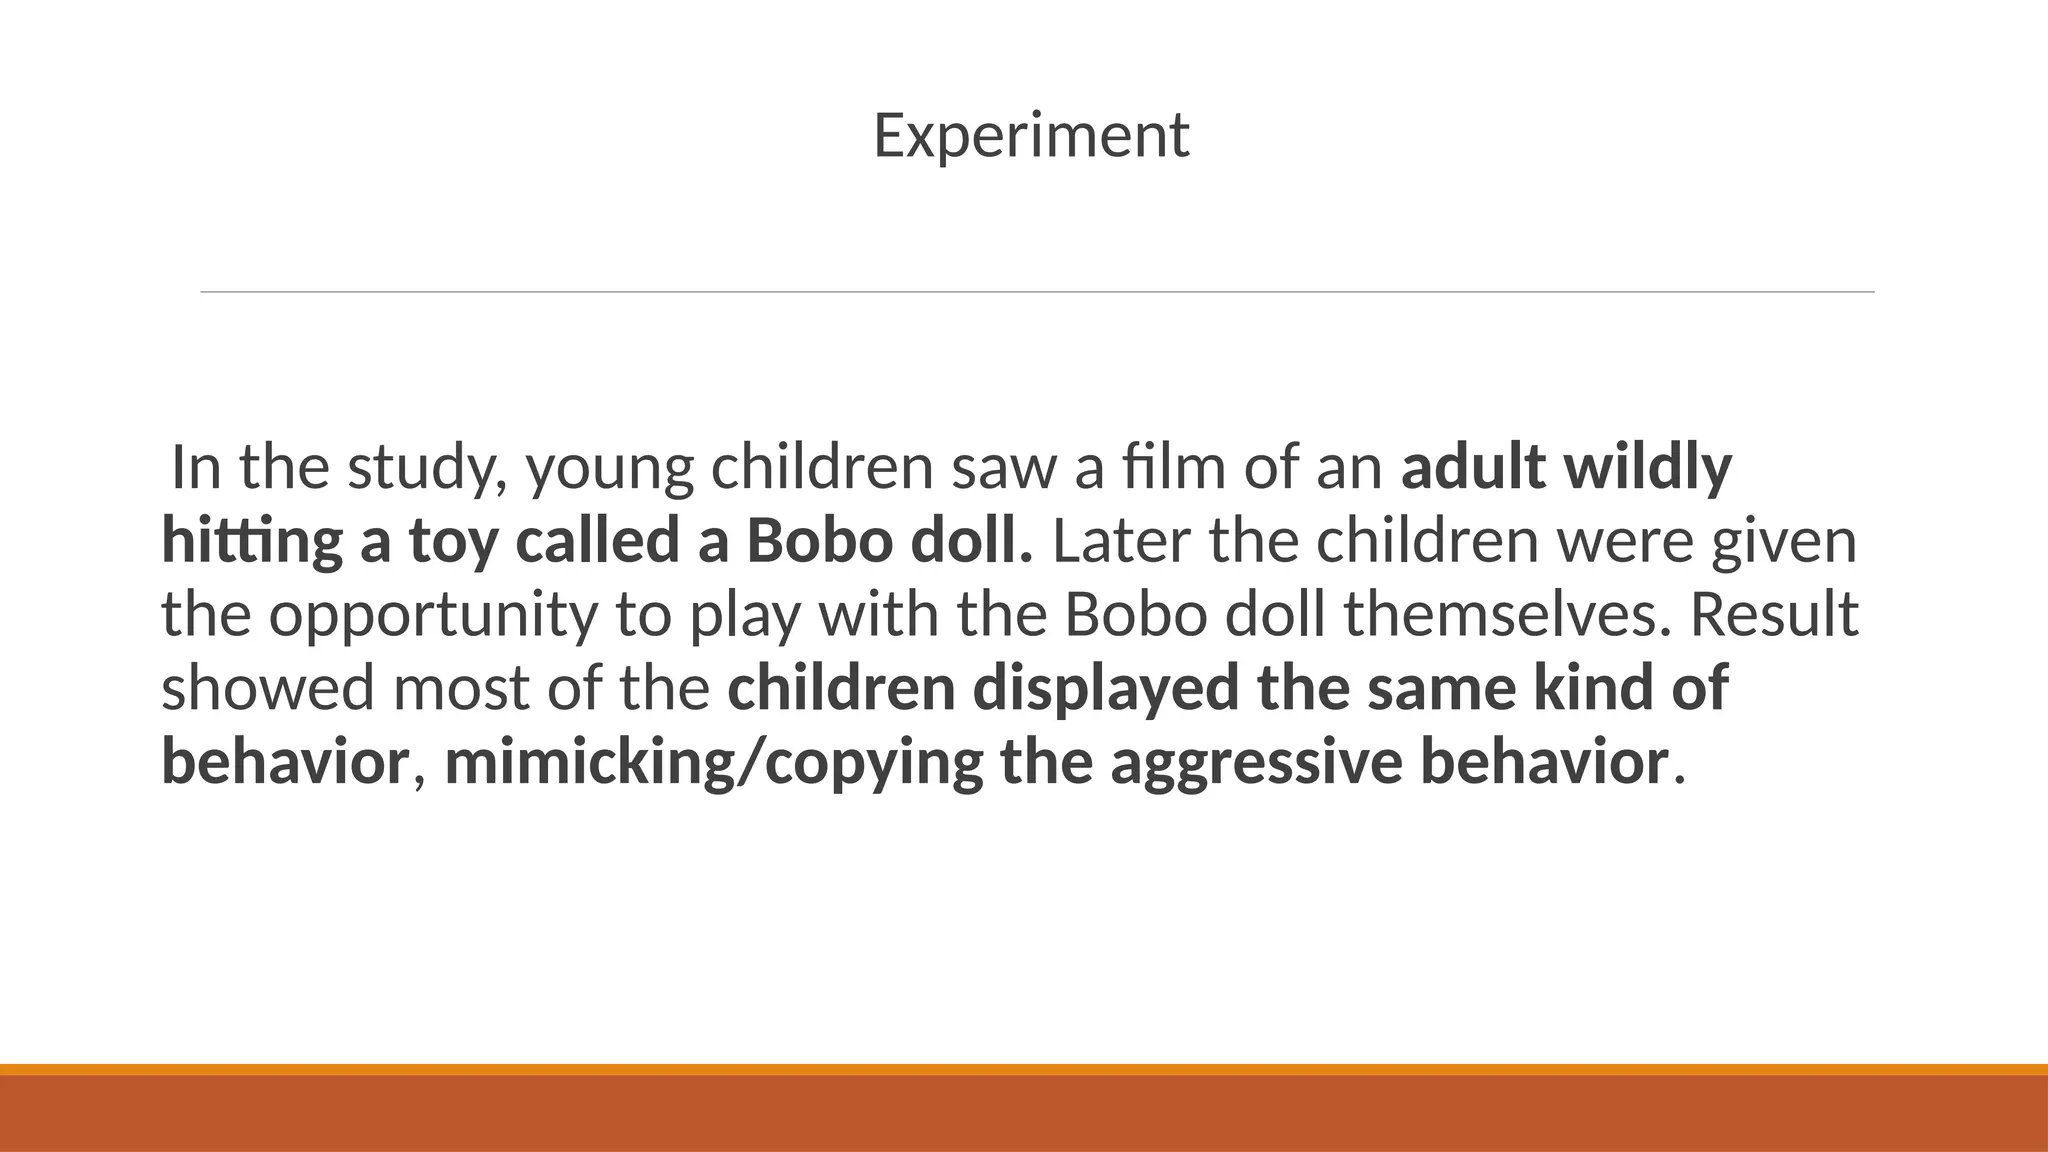
Task: Click the word "Result" in the paragraph
Action: pyautogui.click(x=1774, y=614)
